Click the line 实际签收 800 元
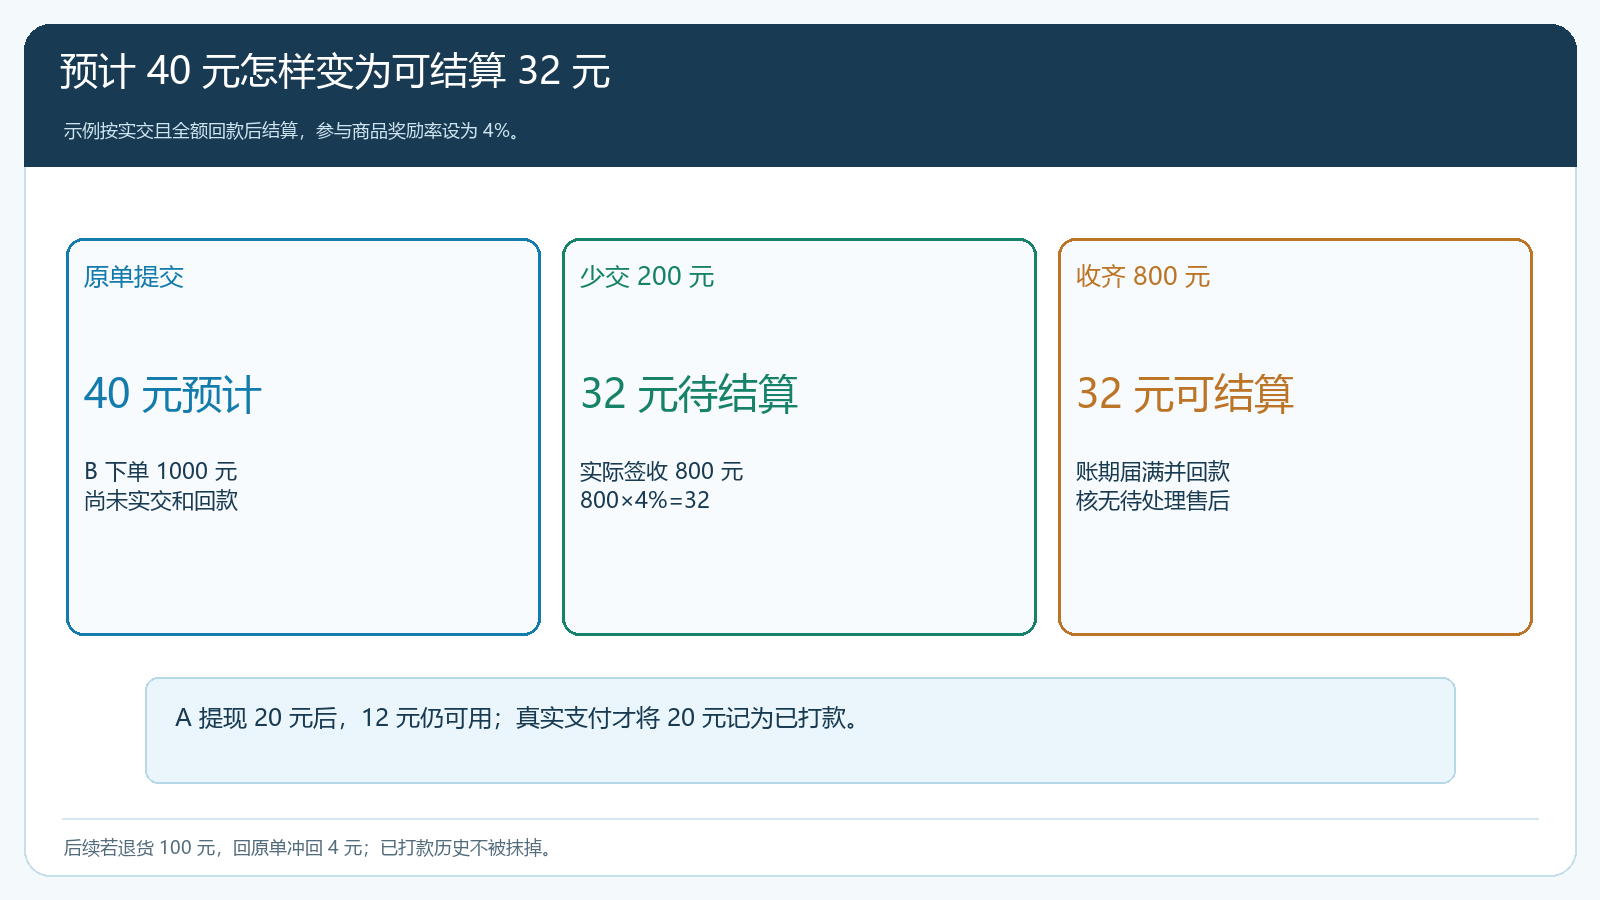The width and height of the screenshot is (1600, 900). [x=662, y=471]
